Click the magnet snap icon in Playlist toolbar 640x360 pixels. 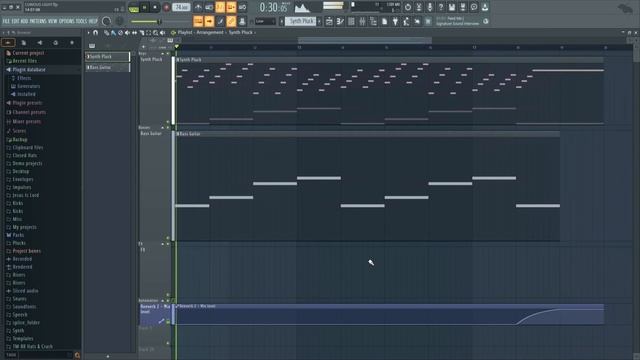pos(96,33)
